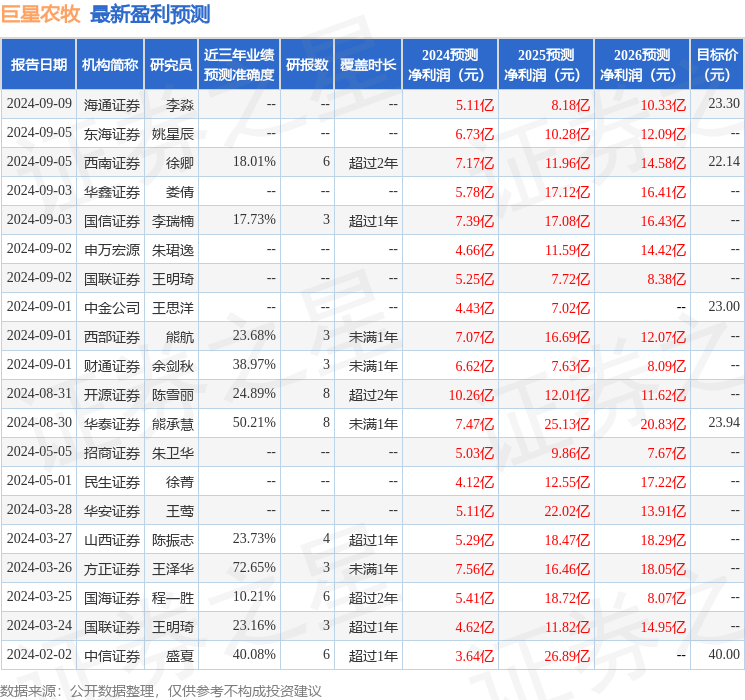Viewport: 745px width, 700px height.
Task: Click the 方正证券 institution cell
Action: [112, 569]
